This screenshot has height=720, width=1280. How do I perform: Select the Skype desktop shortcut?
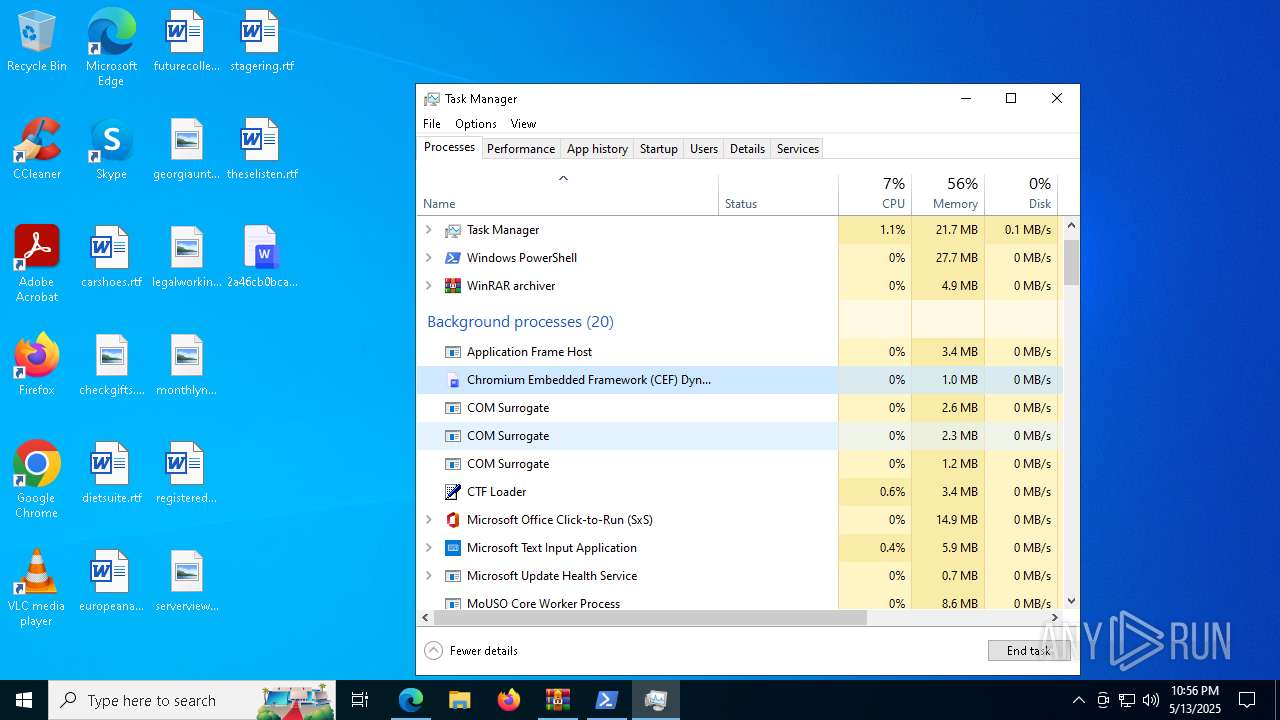111,149
